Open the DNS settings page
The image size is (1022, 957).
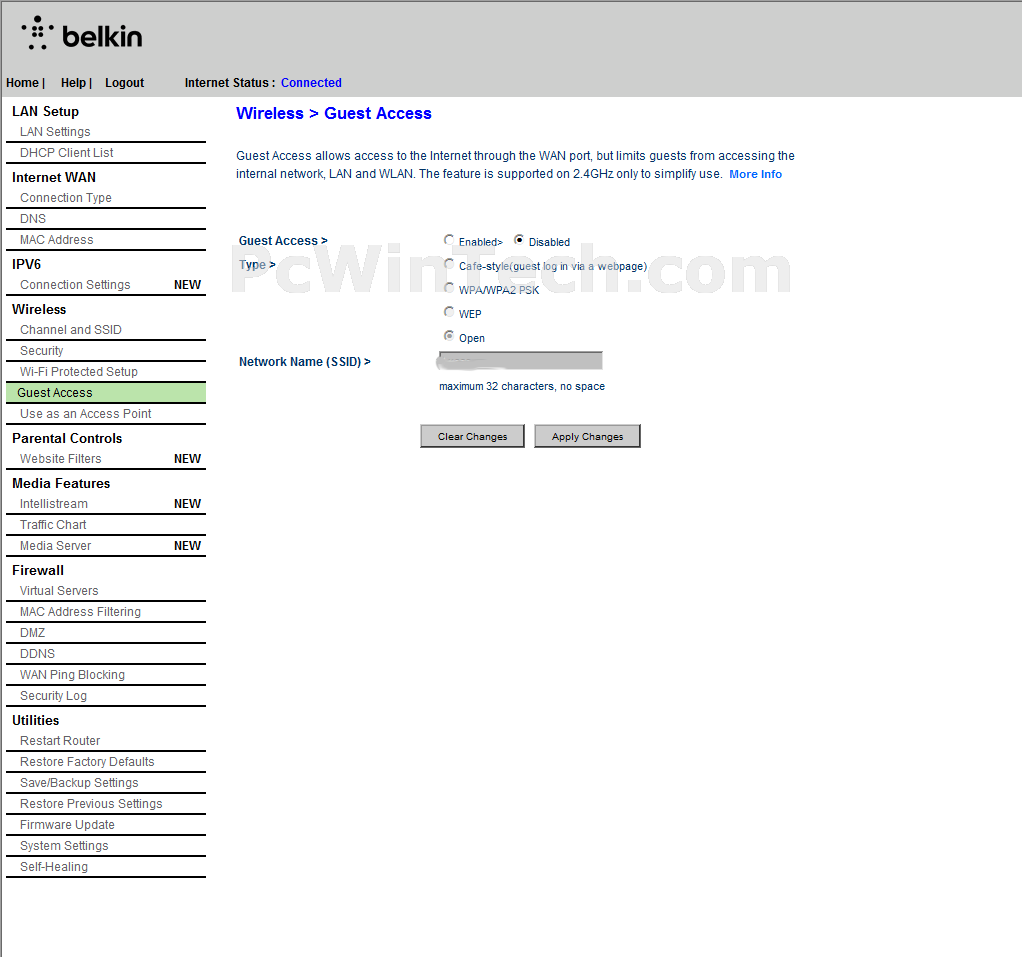point(33,218)
